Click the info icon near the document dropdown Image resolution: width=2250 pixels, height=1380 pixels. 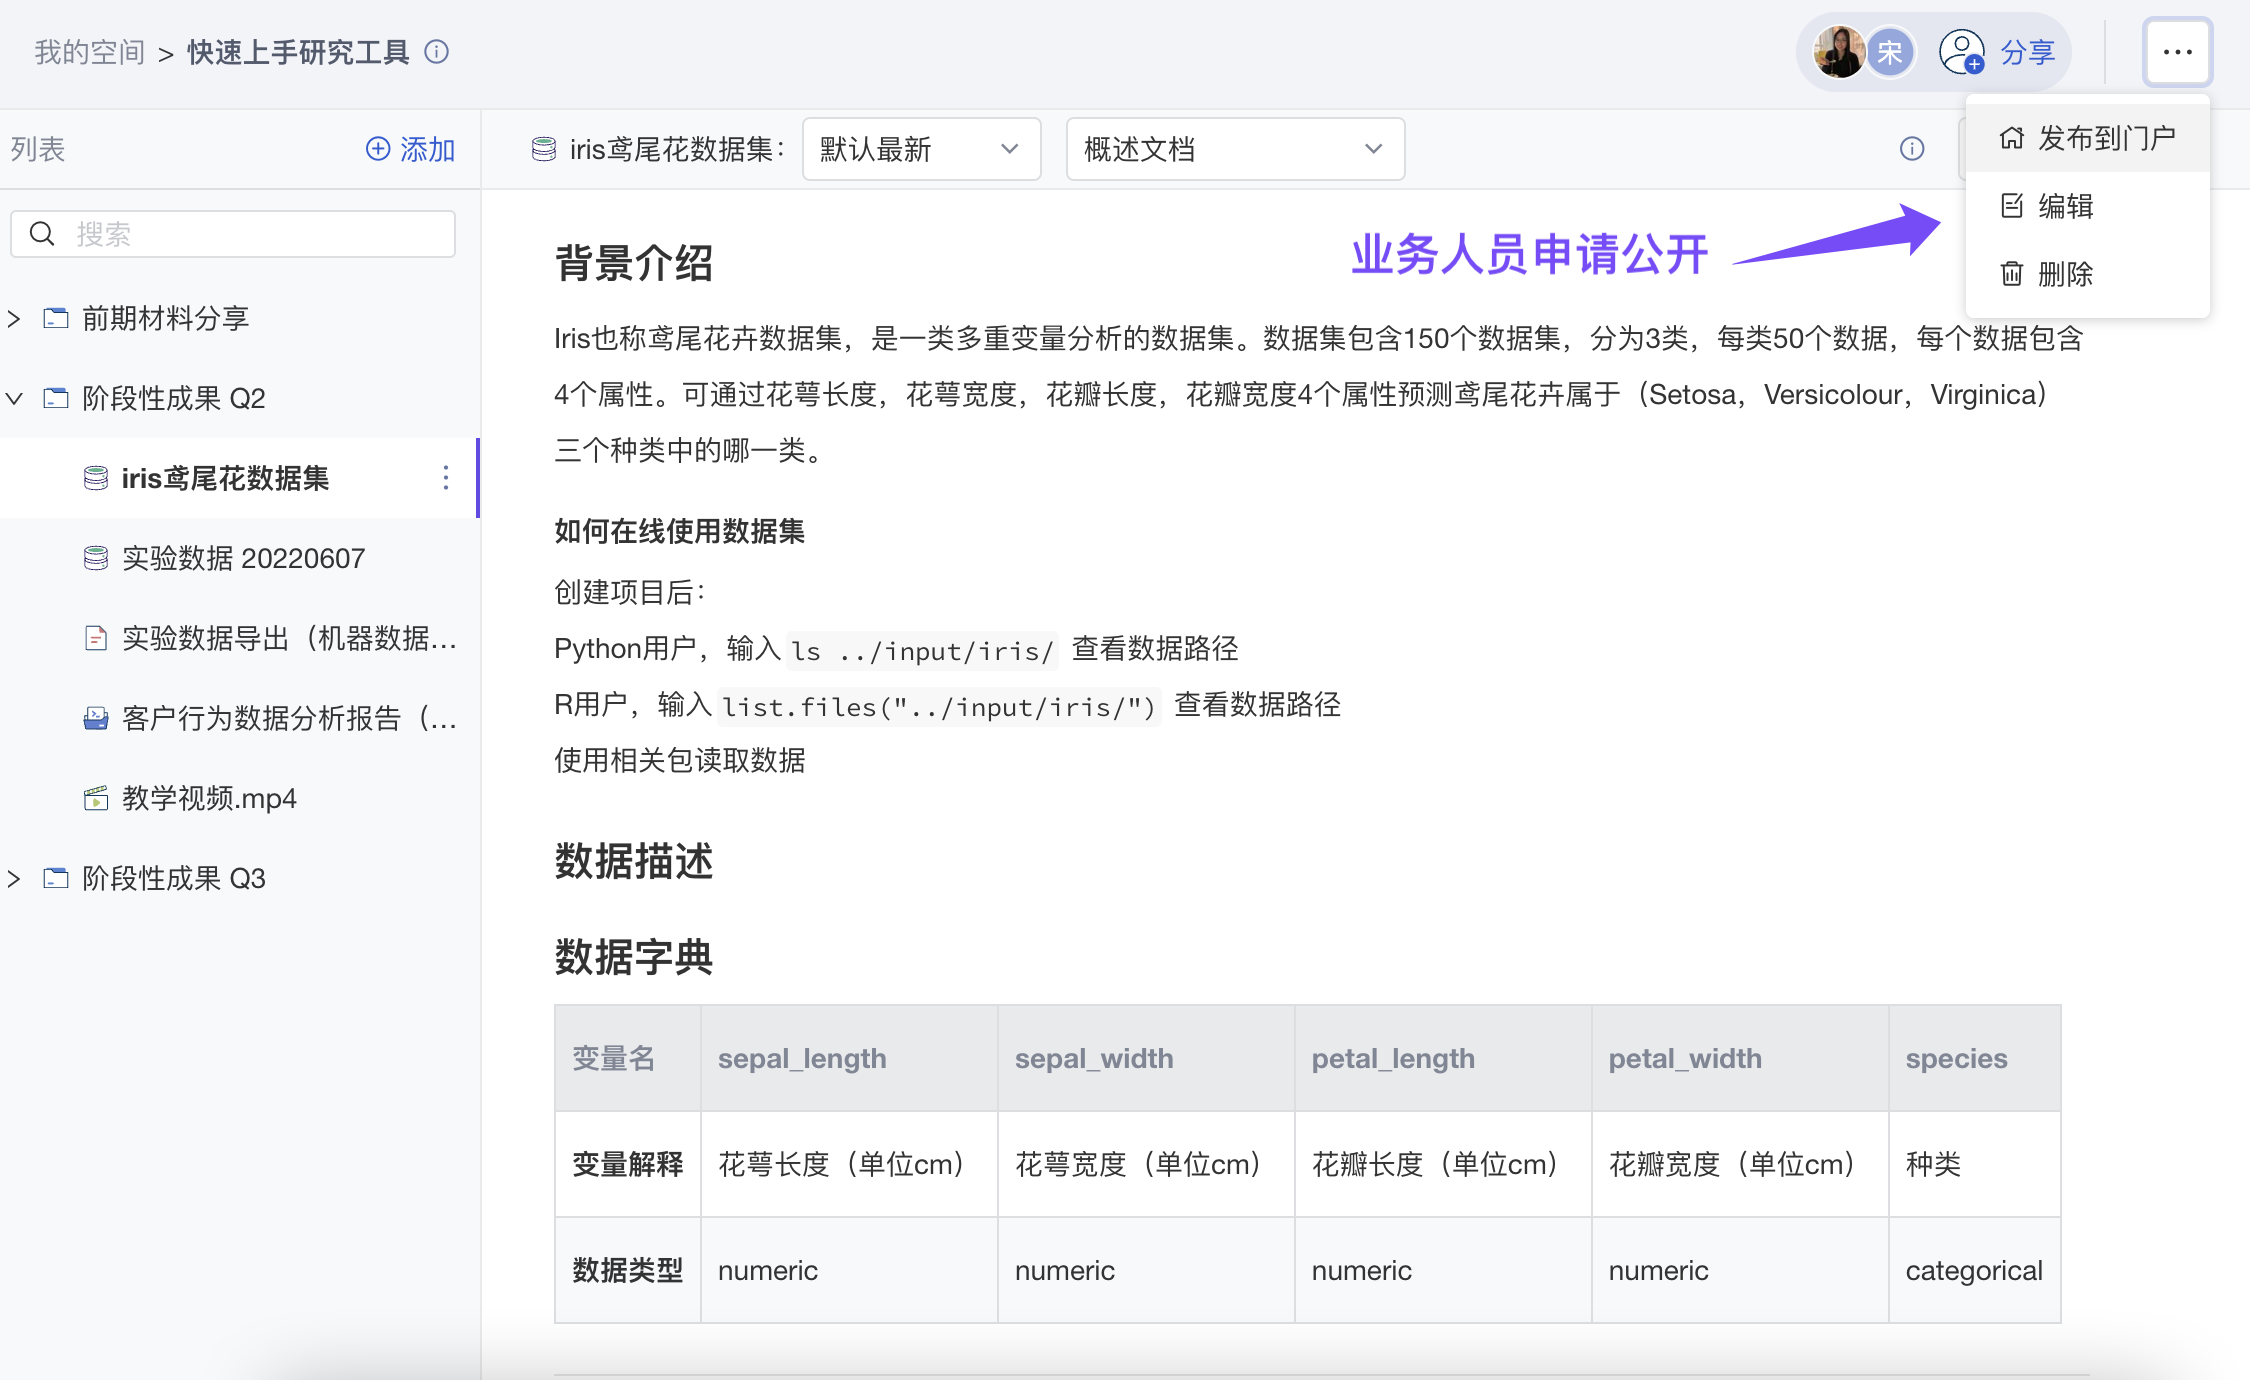(x=1911, y=149)
